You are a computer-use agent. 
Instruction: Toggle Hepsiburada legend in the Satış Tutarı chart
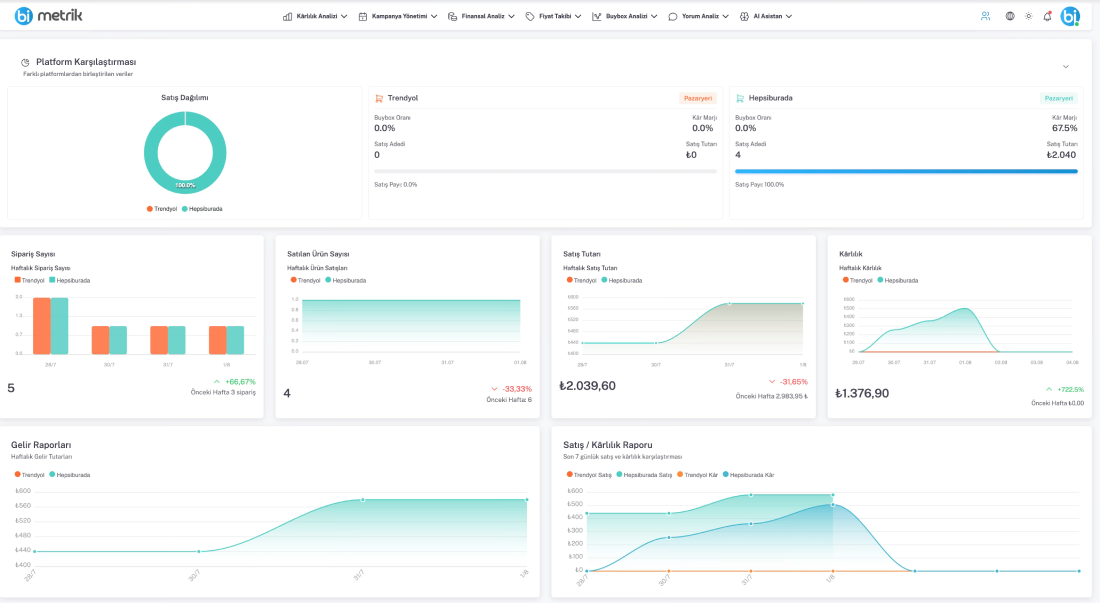[622, 280]
